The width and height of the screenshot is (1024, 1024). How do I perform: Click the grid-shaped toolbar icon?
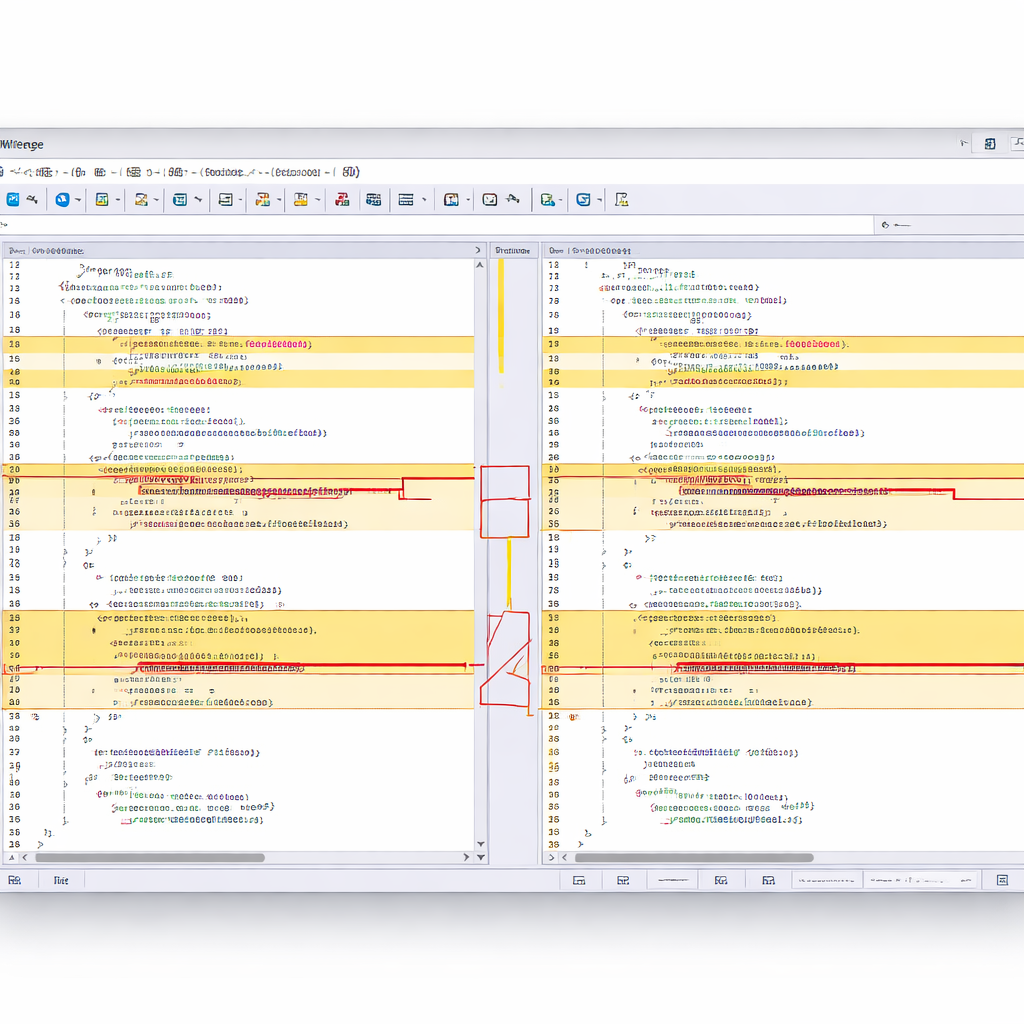[x=373, y=200]
